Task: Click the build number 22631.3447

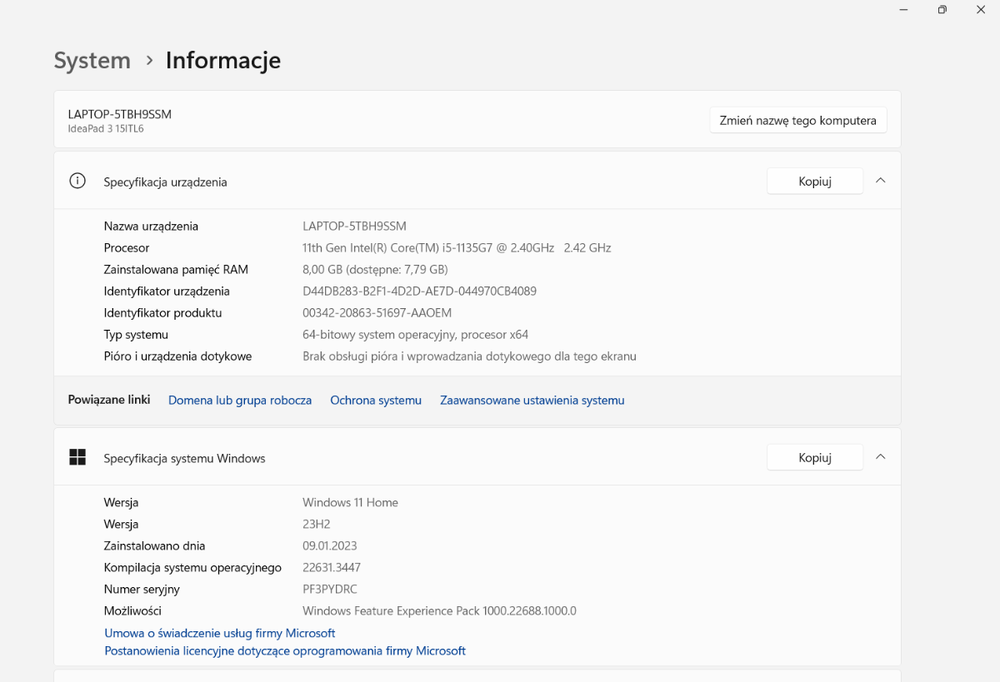Action: (x=332, y=567)
